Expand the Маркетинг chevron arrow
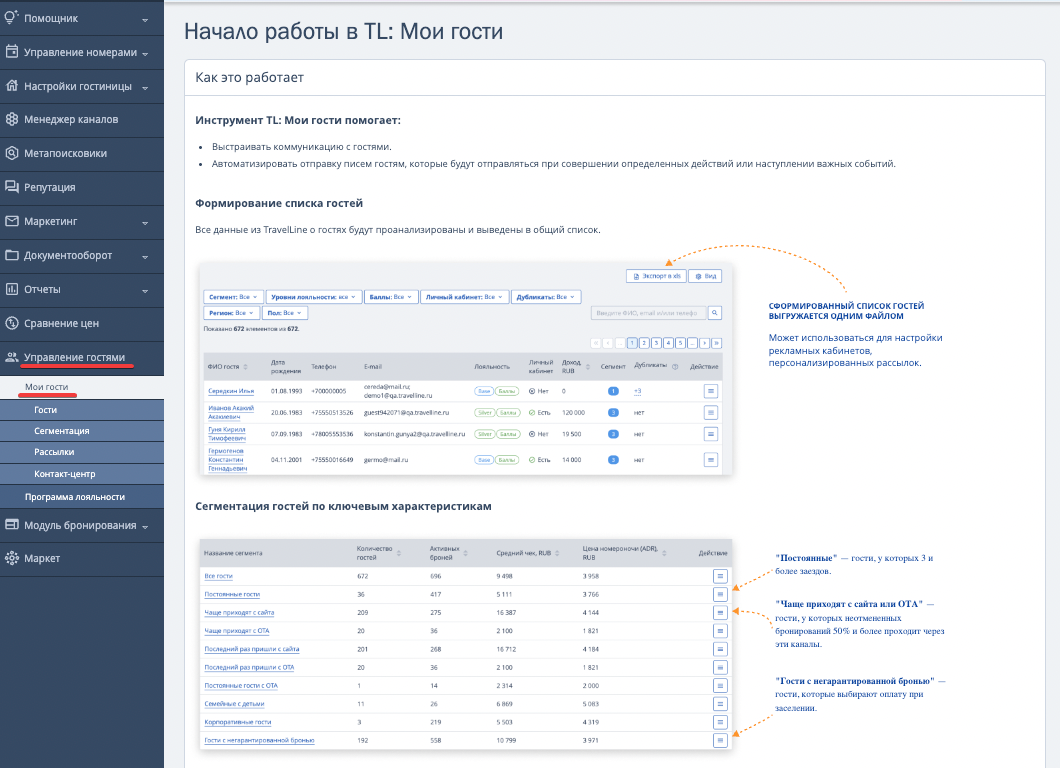Image resolution: width=1060 pixels, height=768 pixels. tap(145, 223)
